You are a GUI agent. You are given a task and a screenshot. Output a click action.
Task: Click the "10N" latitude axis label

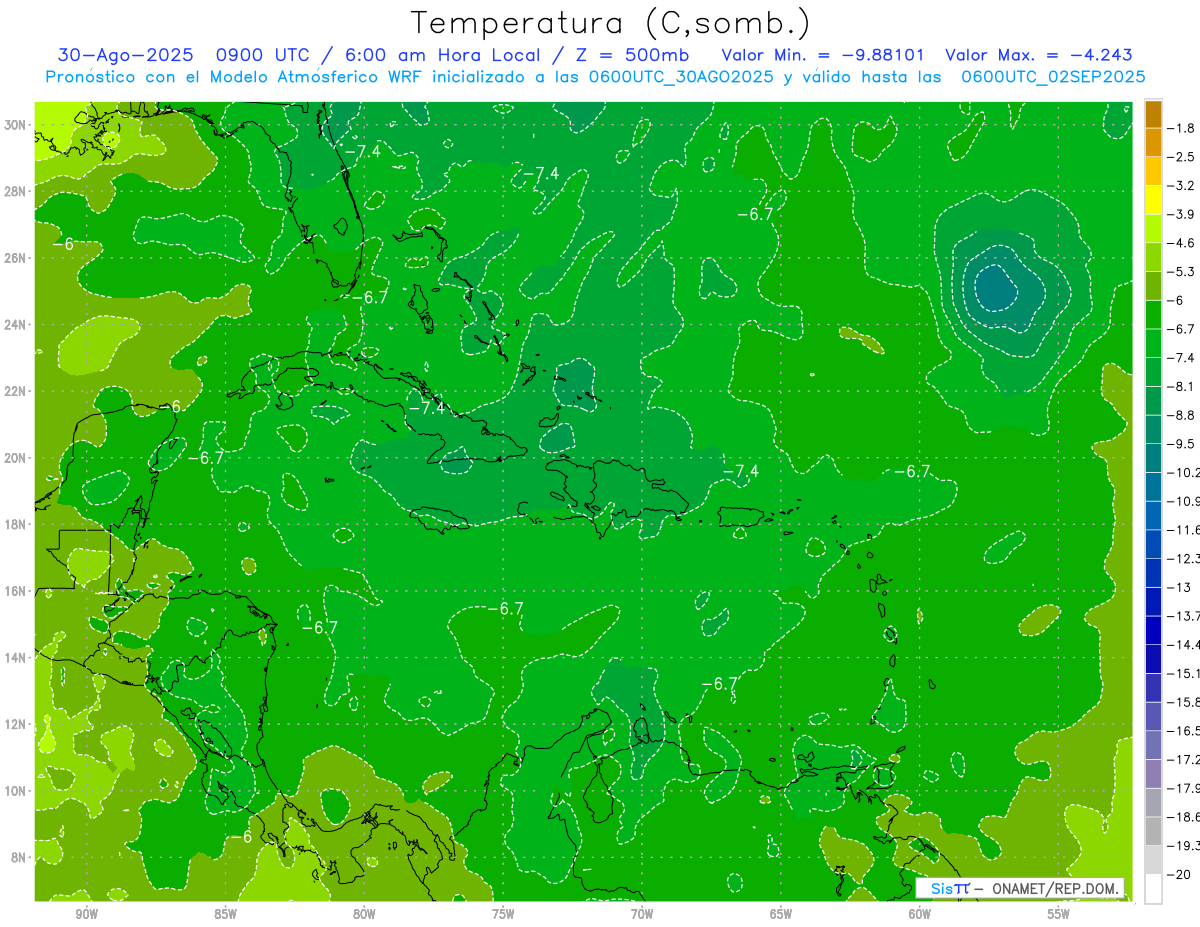pos(14,790)
